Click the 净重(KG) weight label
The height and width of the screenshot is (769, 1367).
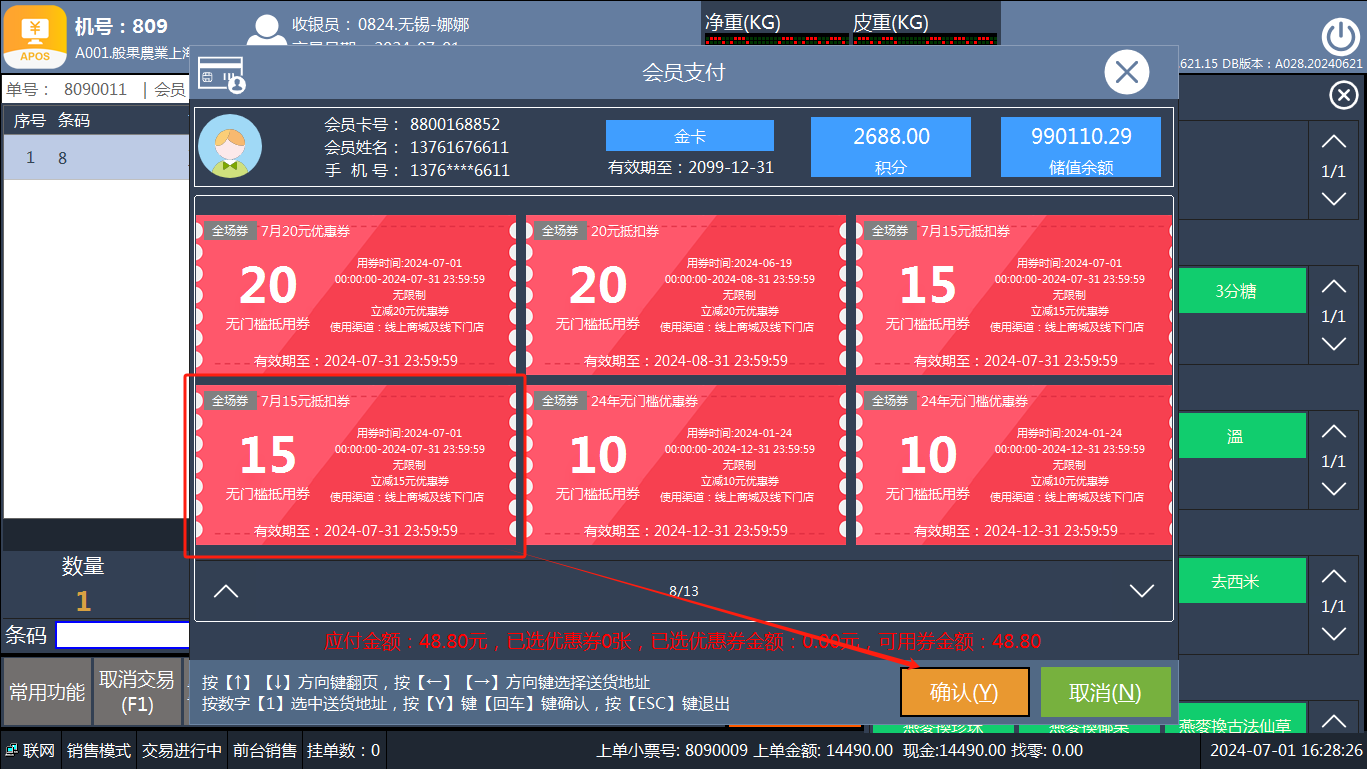tap(742, 22)
